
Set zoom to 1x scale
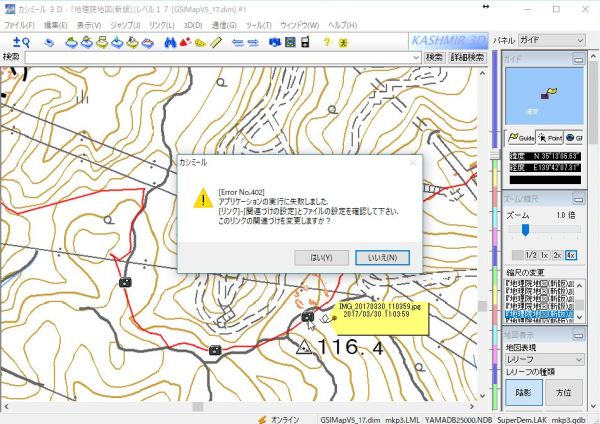point(544,255)
